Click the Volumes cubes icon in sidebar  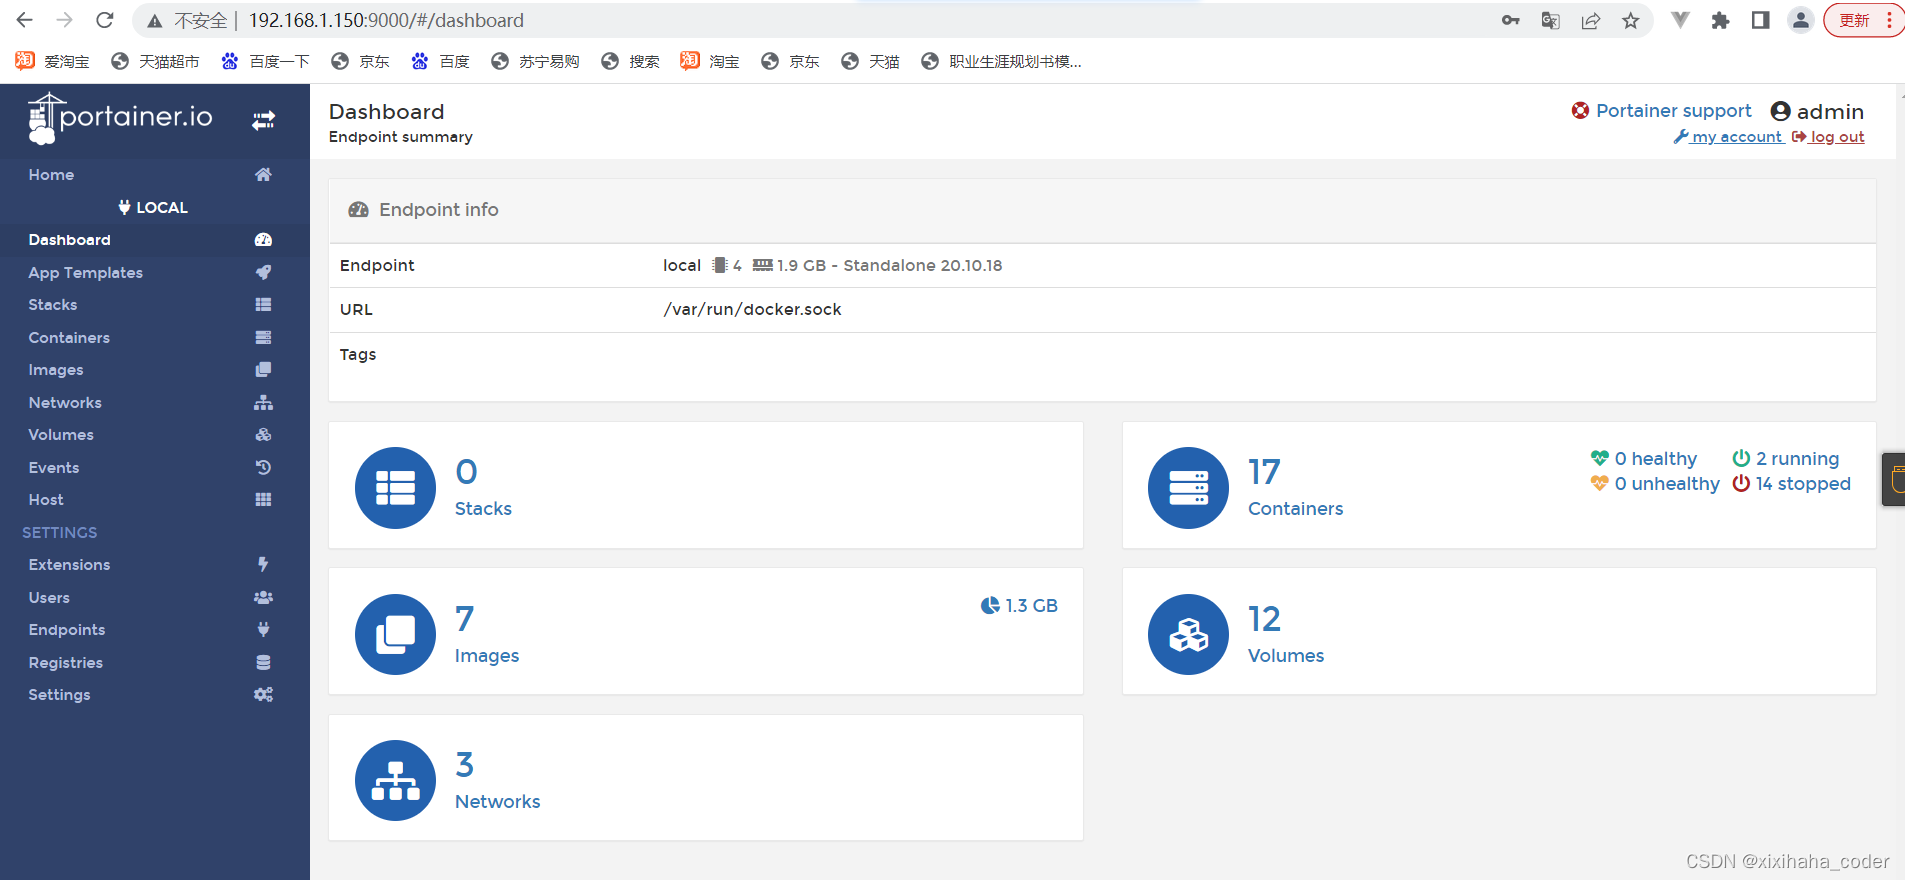263,435
